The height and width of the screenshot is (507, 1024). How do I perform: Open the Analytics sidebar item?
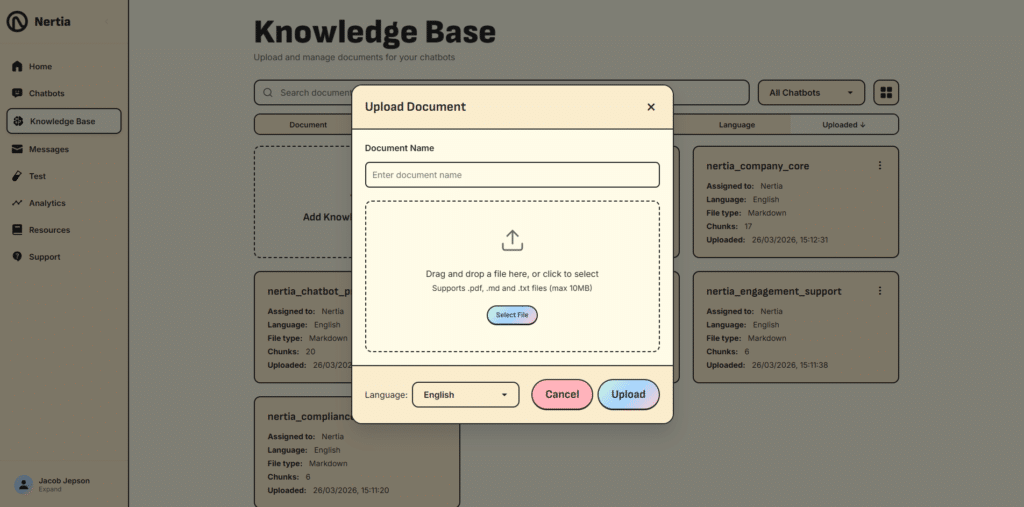tap(63, 203)
